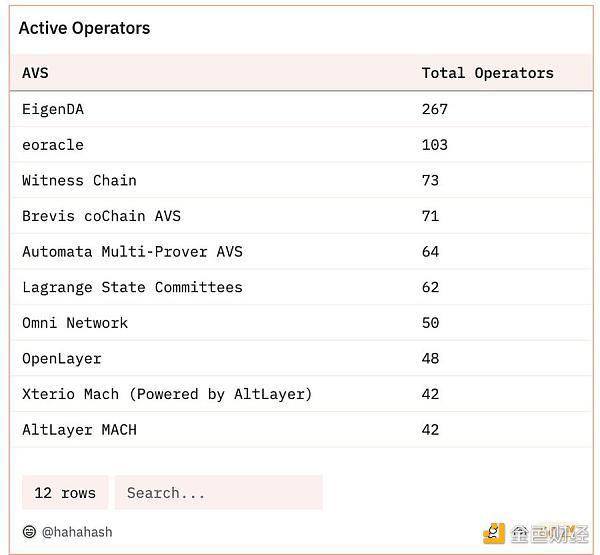
Task: Click the value 48 for OpenLayer
Action: [x=430, y=359]
